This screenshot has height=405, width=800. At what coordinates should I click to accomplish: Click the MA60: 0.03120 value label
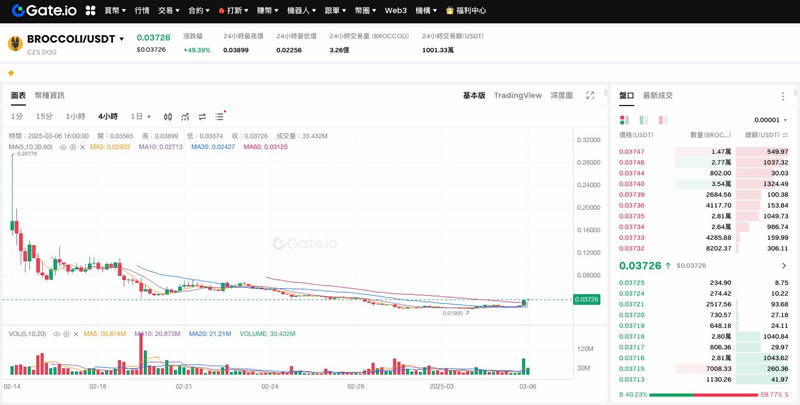pyautogui.click(x=265, y=147)
